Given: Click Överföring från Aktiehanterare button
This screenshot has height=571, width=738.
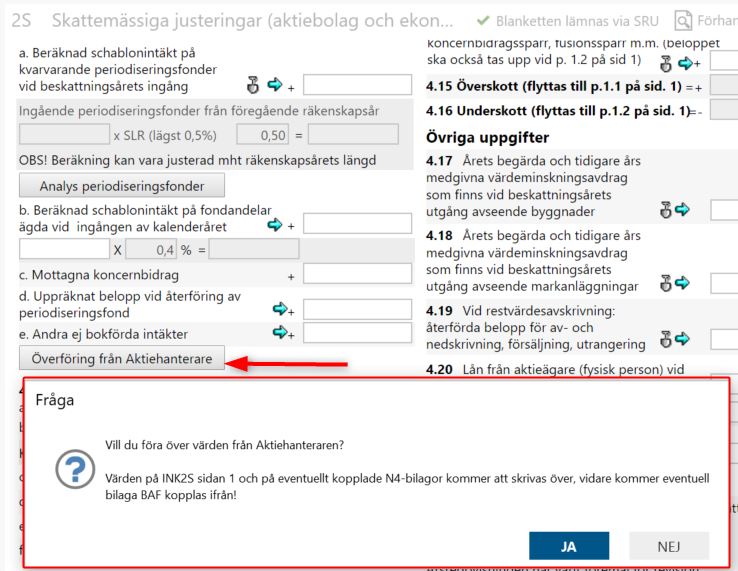Looking at the screenshot, I should [121, 359].
